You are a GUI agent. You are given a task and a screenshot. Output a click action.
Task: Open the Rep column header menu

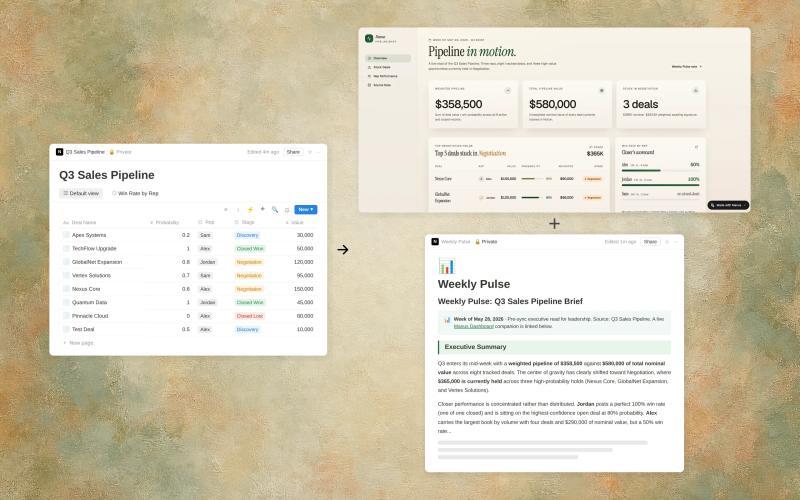click(x=206, y=222)
